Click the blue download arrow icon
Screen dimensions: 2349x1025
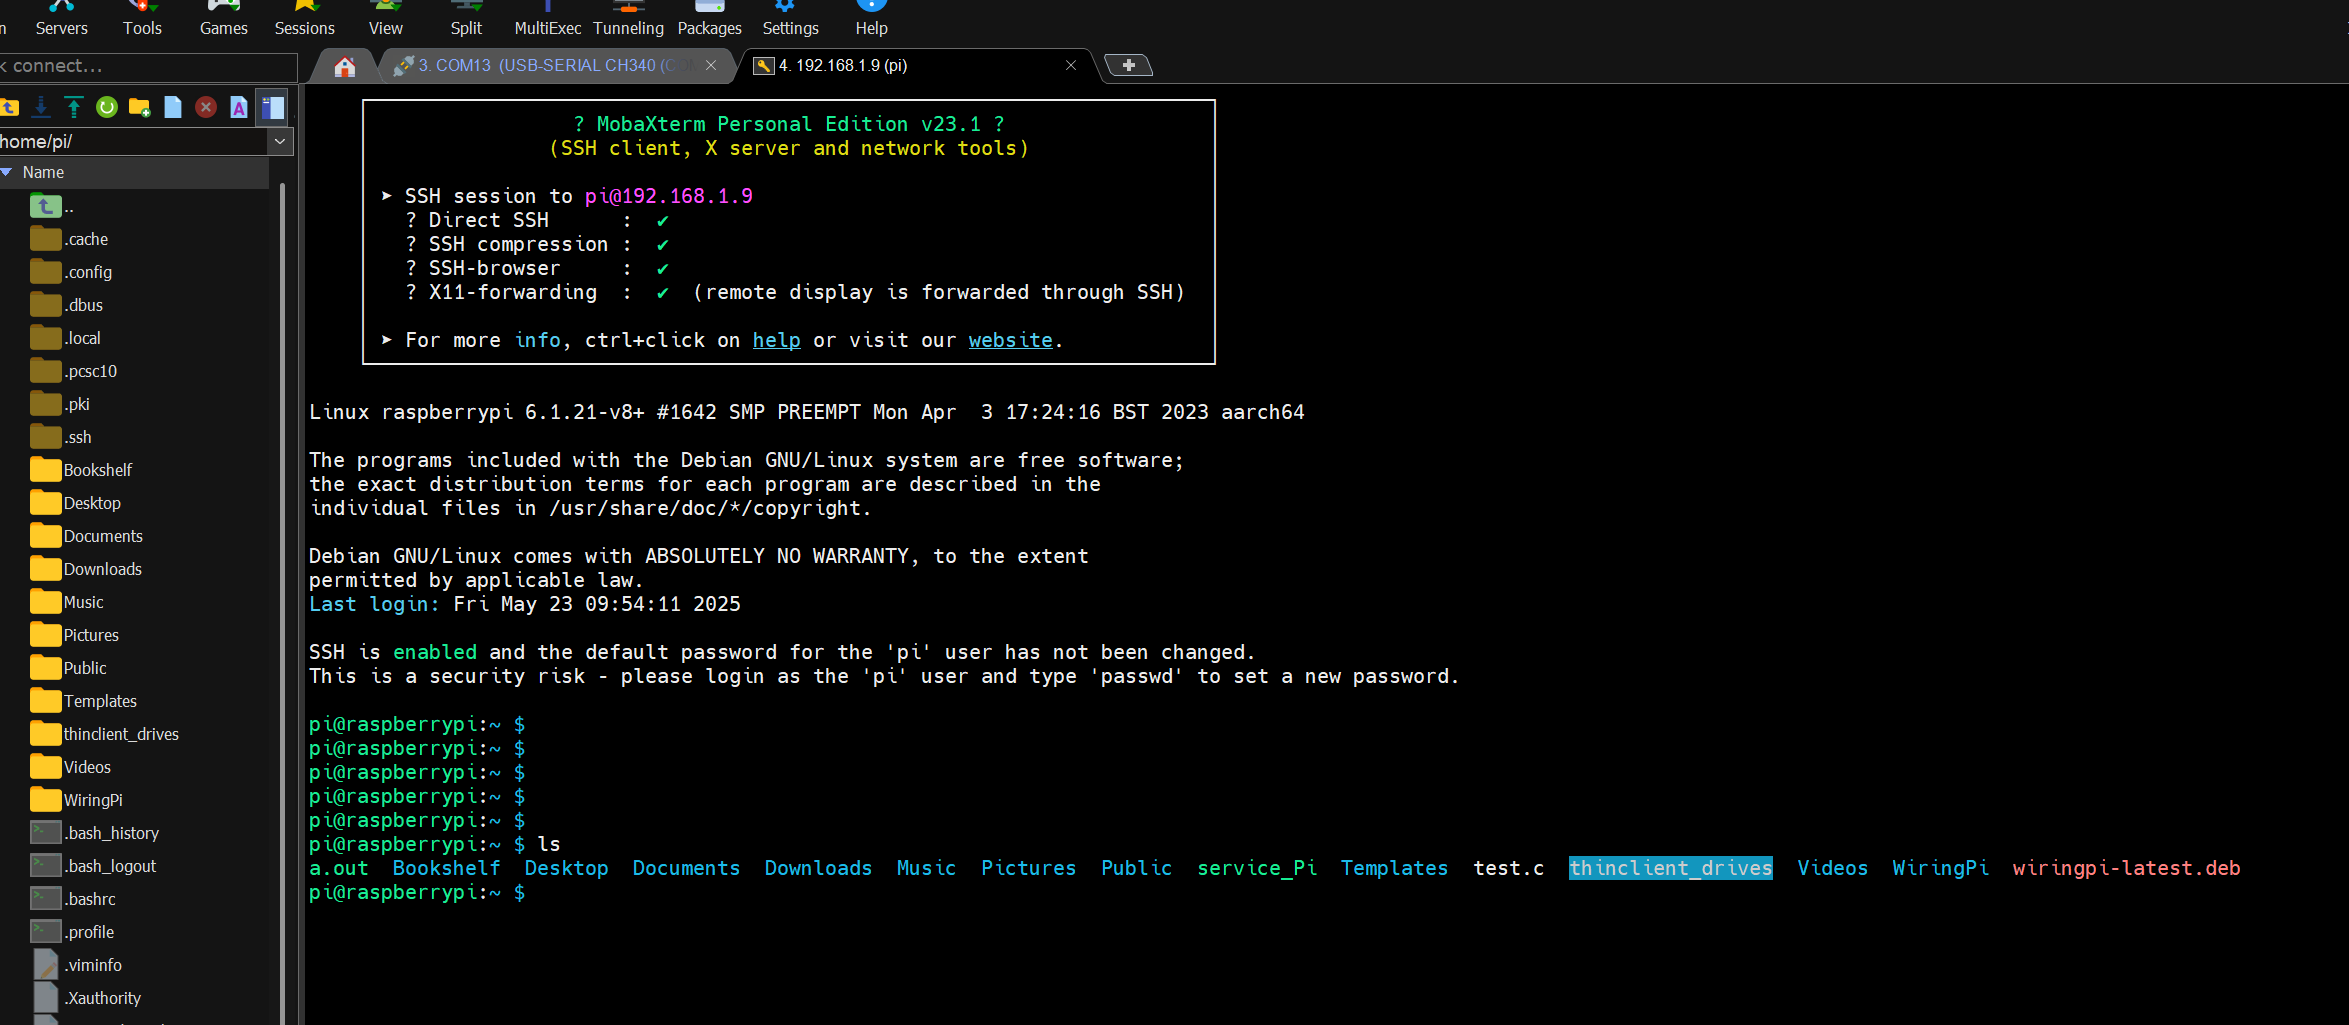pyautogui.click(x=41, y=107)
